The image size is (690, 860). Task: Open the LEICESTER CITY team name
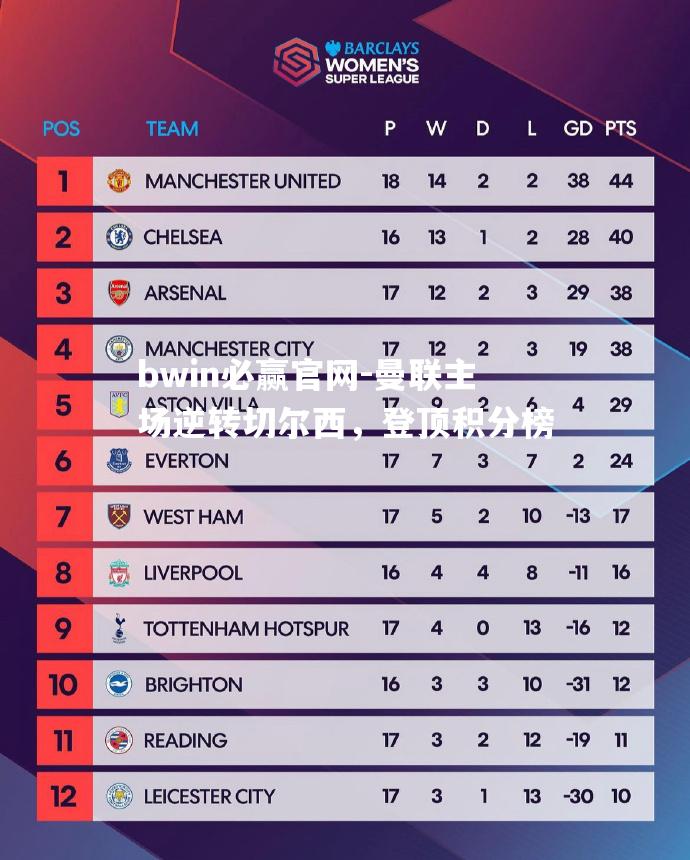pyautogui.click(x=209, y=796)
